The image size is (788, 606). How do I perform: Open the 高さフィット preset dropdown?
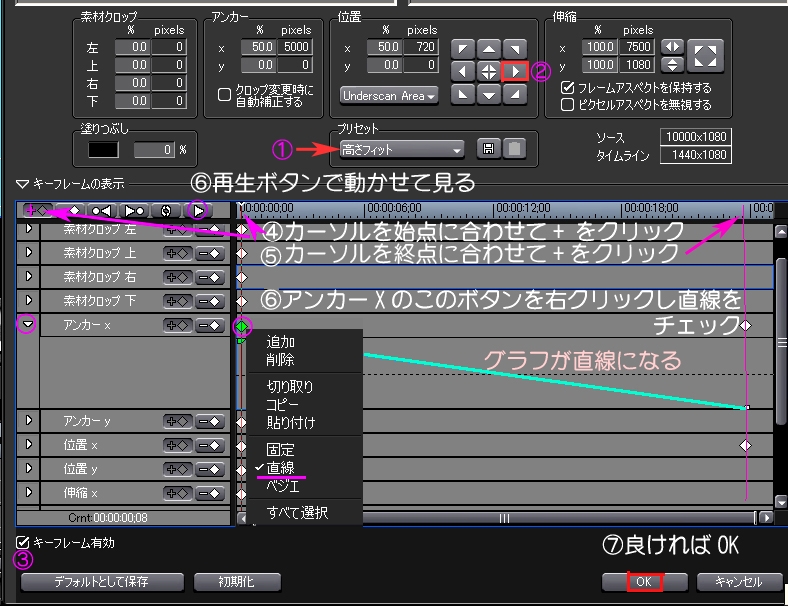tap(401, 150)
